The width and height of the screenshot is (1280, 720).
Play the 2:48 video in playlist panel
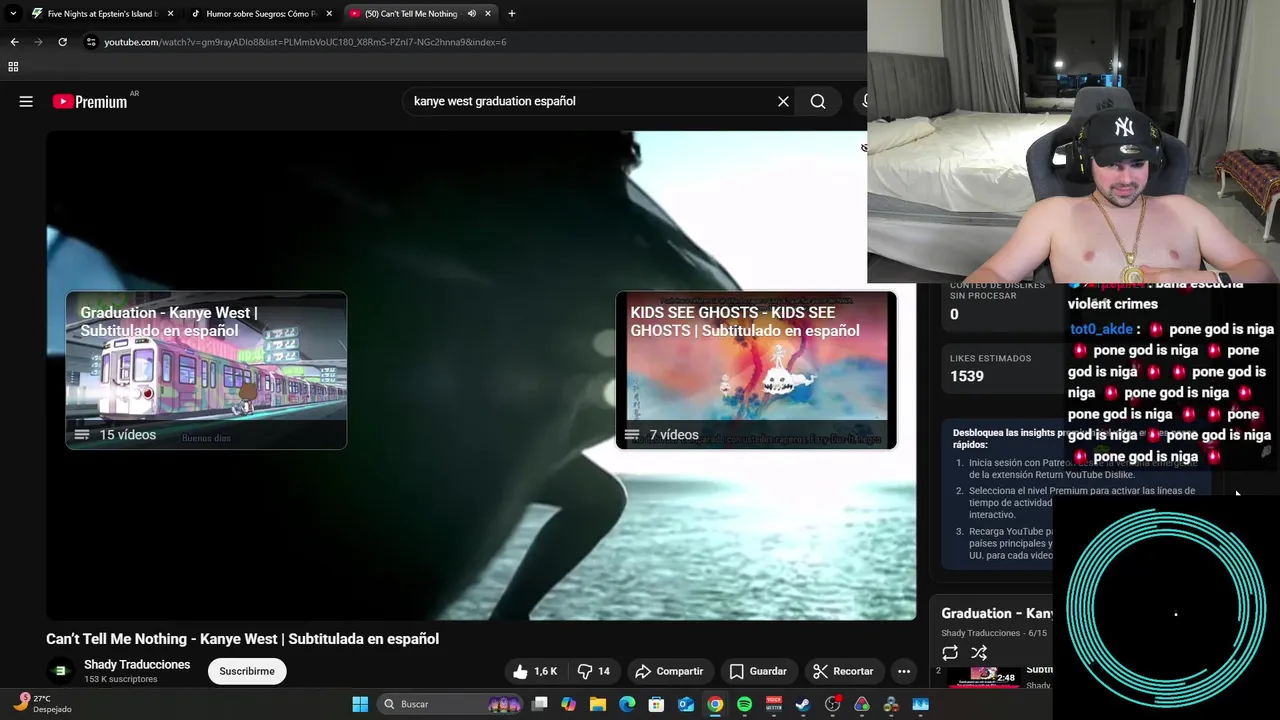pyautogui.click(x=983, y=677)
